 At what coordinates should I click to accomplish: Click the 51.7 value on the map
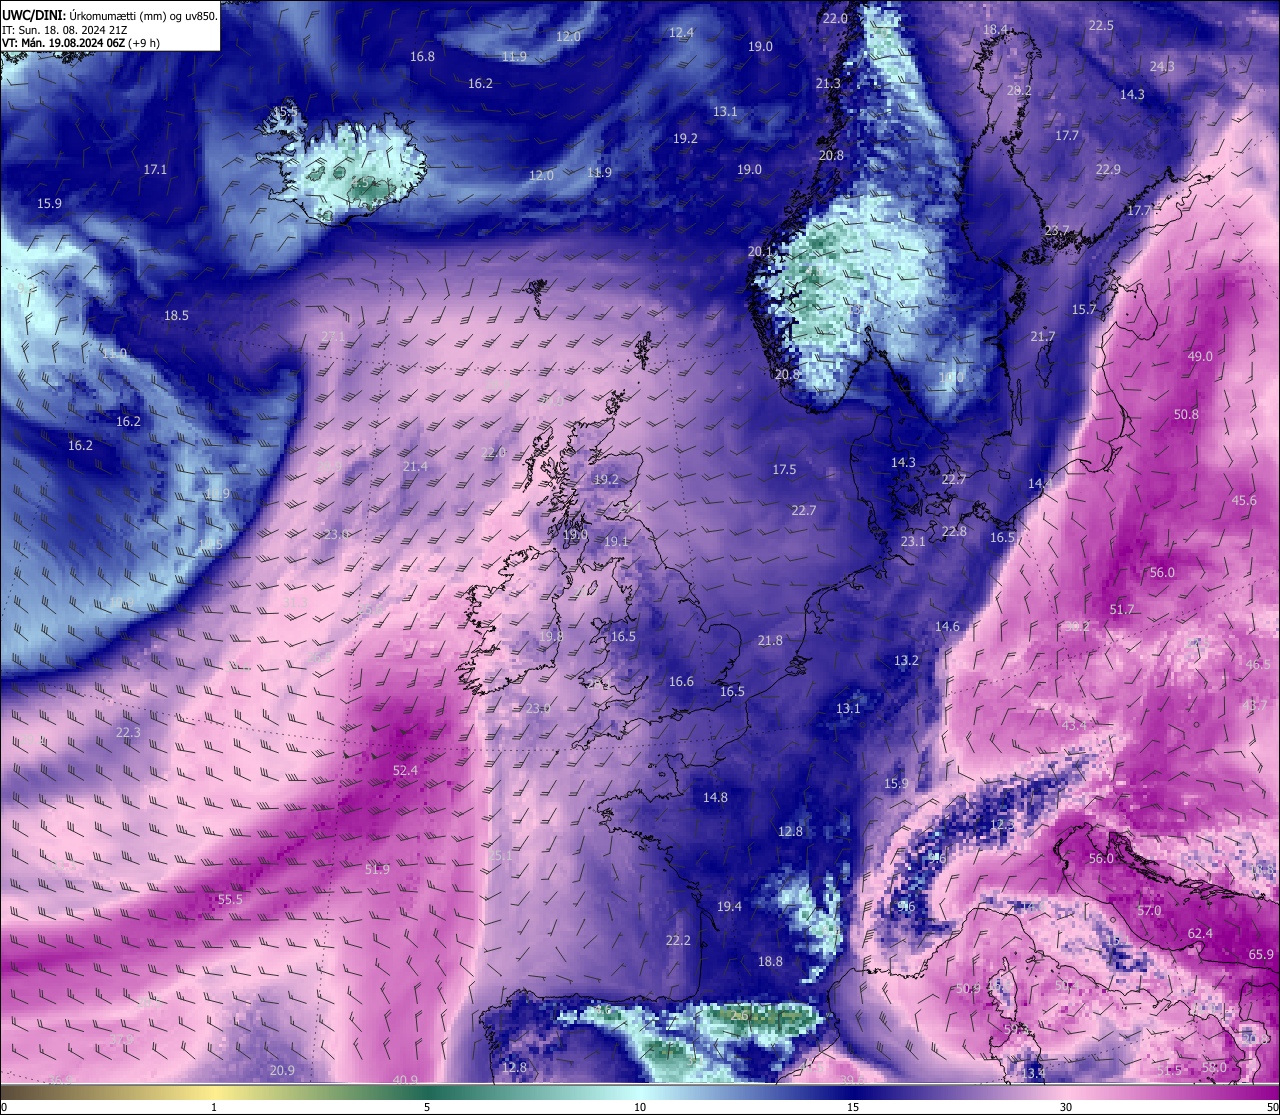(x=1122, y=610)
